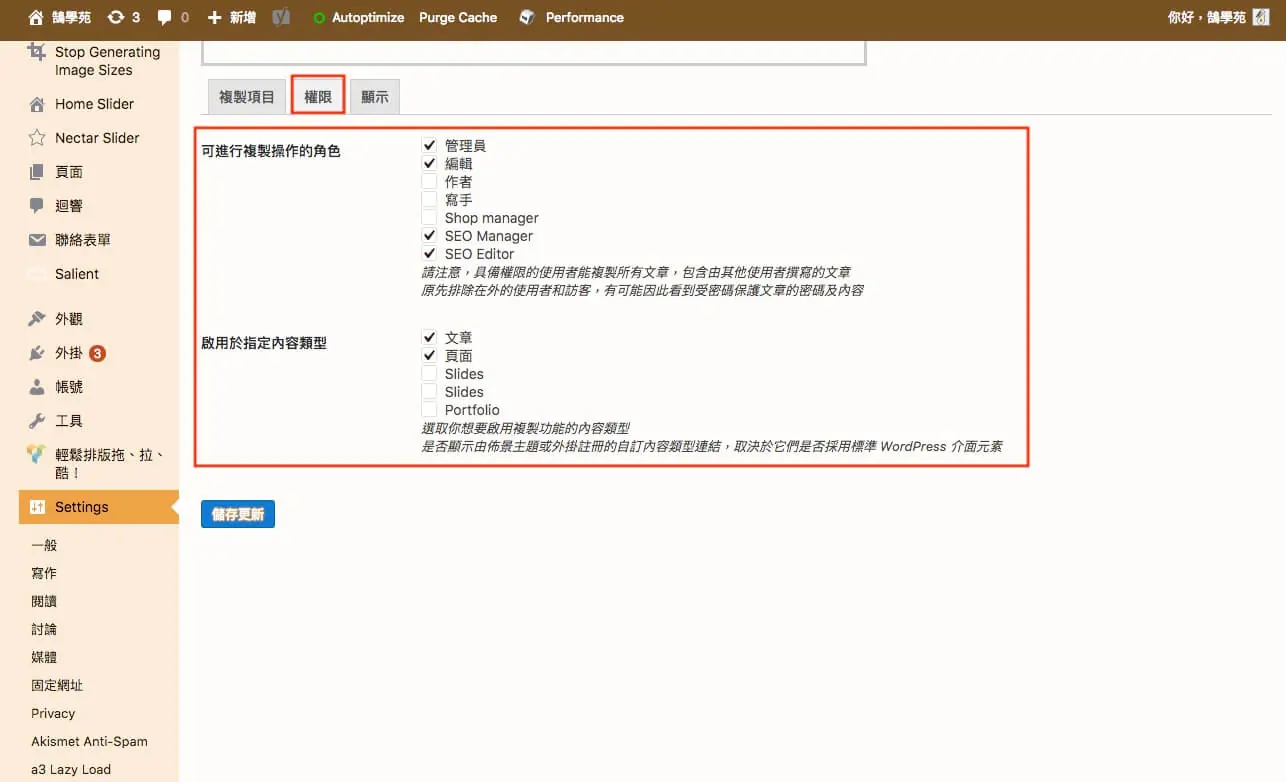Click the 工具 wrench icon
The height and width of the screenshot is (782, 1286).
coord(37,421)
